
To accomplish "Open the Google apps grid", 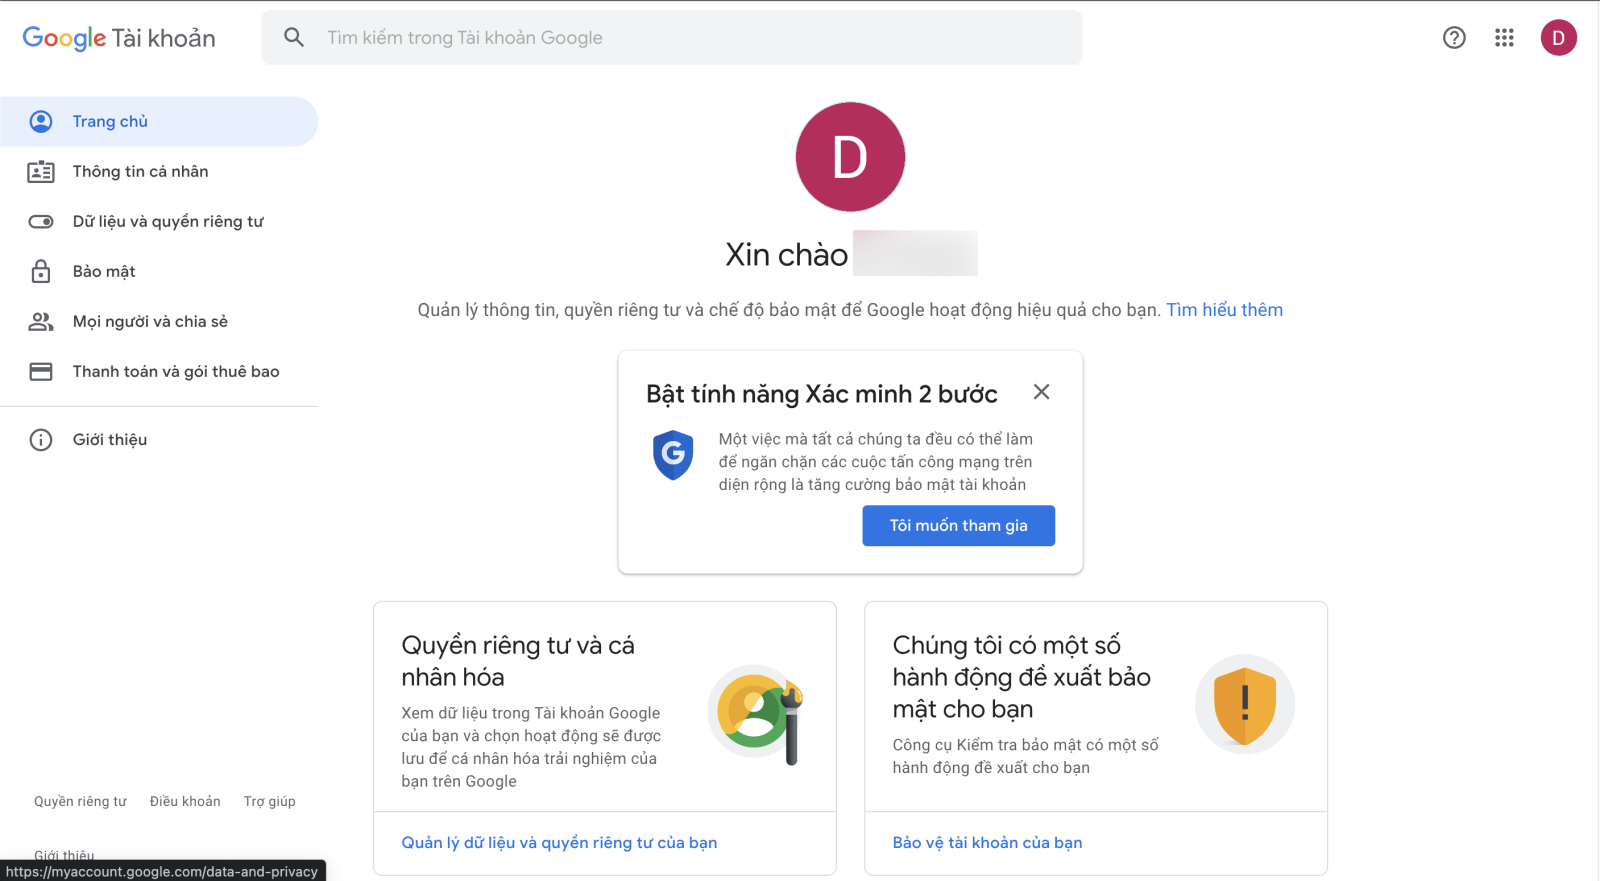I will click(x=1504, y=37).
